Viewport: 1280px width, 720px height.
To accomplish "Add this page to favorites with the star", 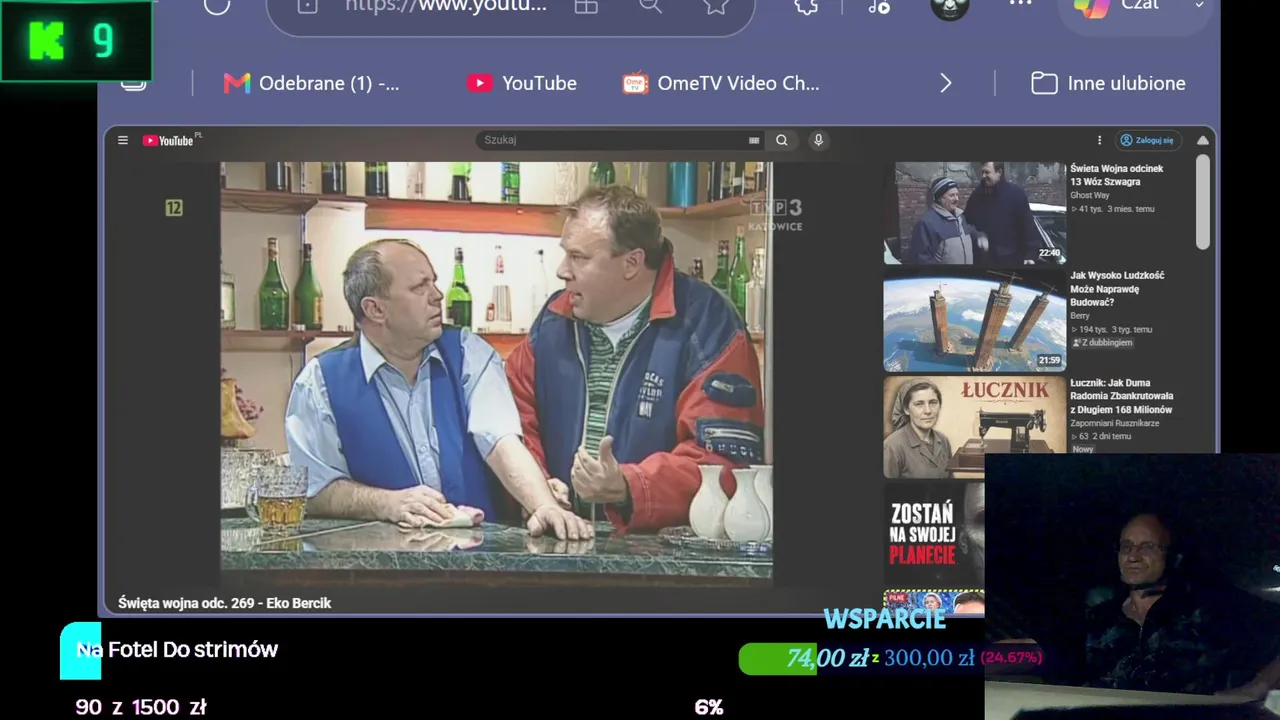I will click(x=716, y=5).
